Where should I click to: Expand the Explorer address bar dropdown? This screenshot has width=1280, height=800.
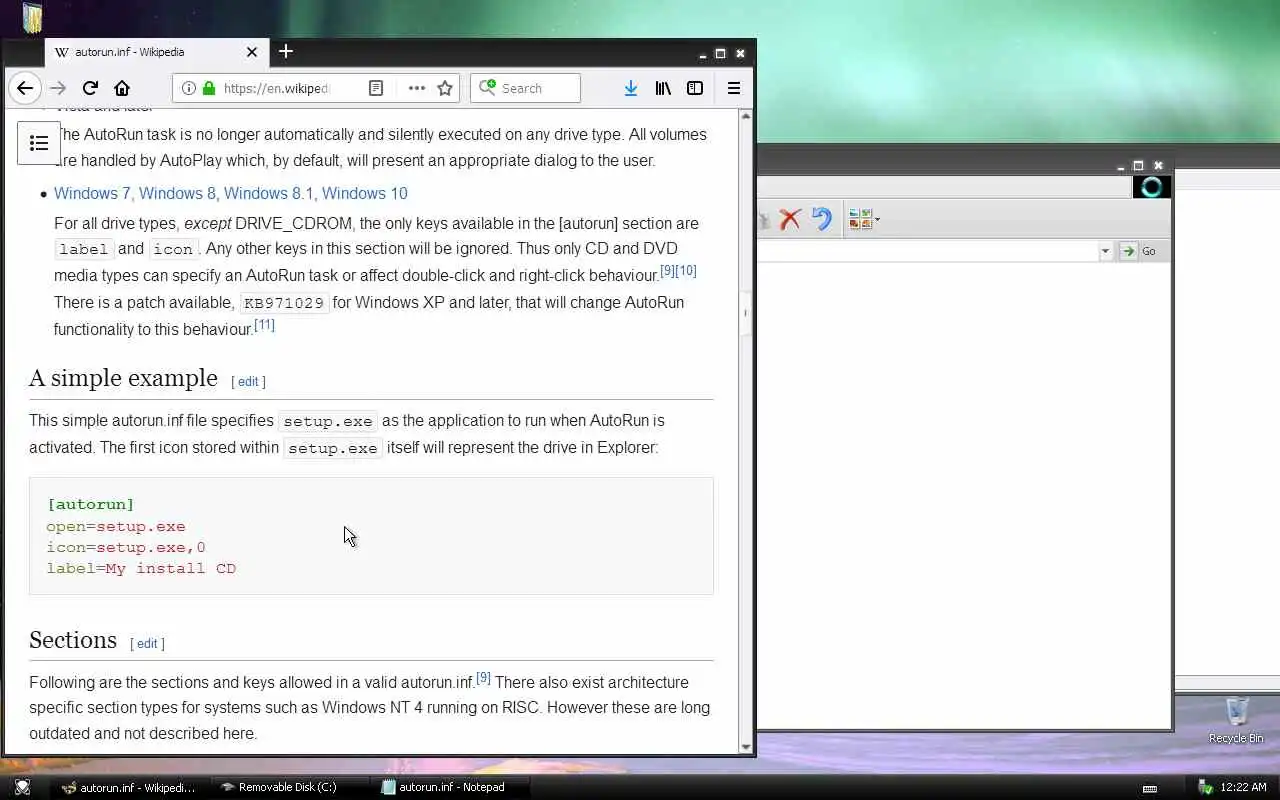tap(1105, 251)
